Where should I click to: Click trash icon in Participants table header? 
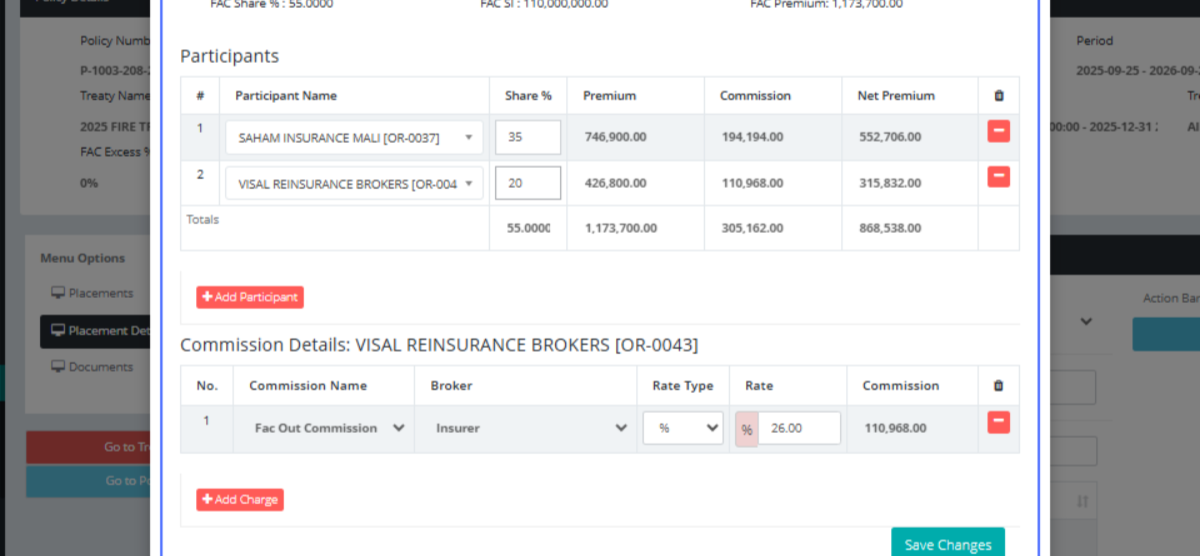(998, 96)
